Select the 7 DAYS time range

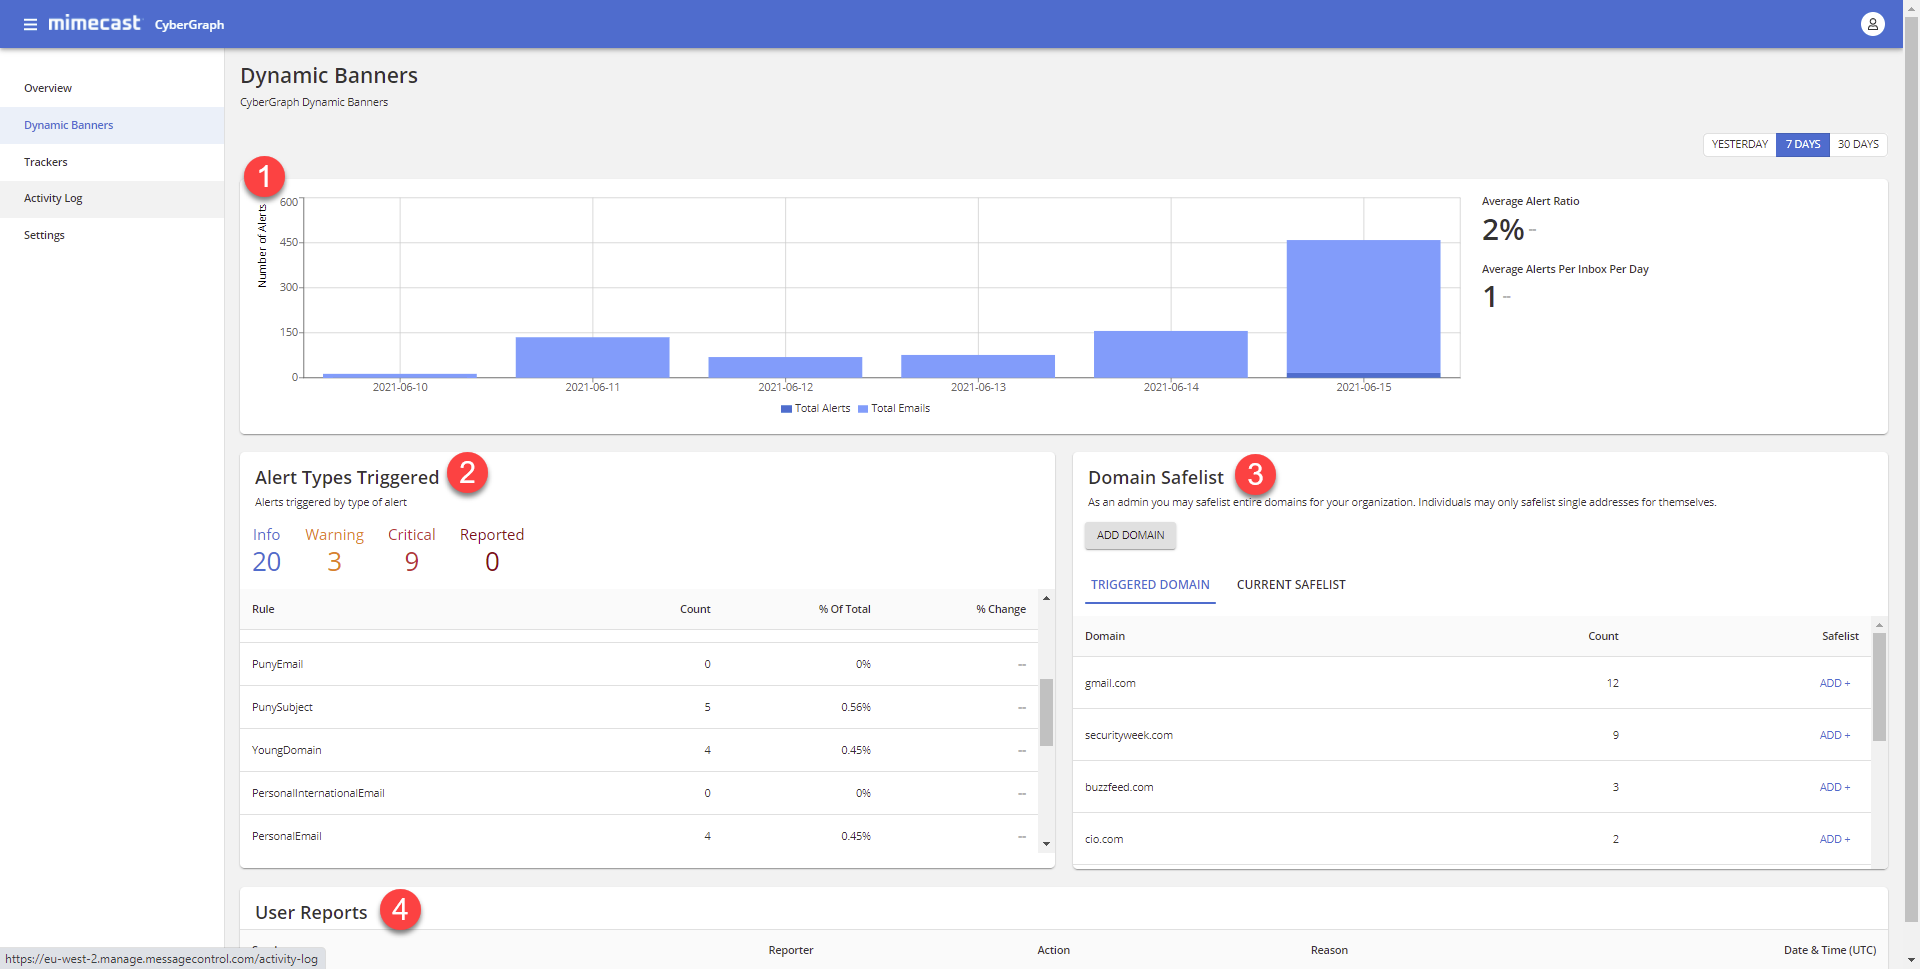pos(1802,144)
